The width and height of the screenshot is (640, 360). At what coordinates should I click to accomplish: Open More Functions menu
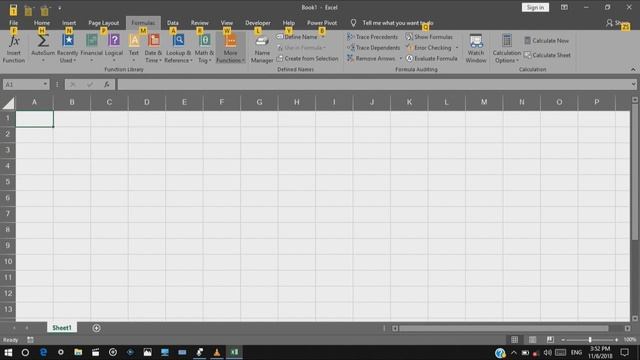[x=230, y=48]
